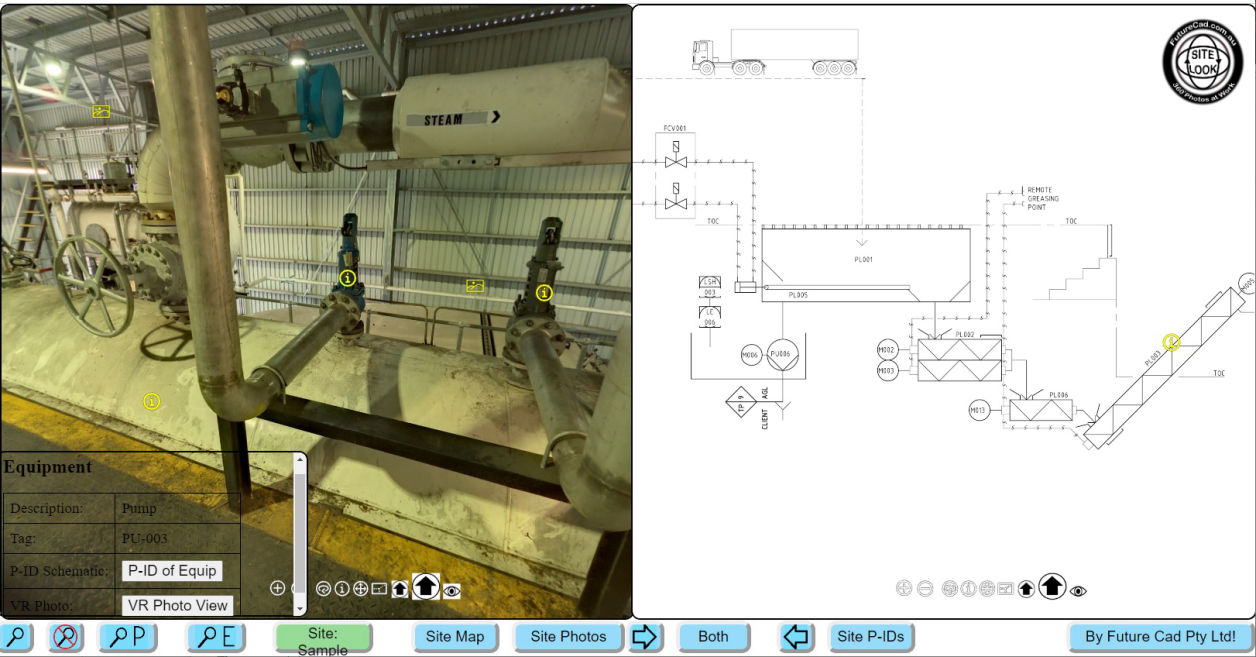
Task: Click the crossed-out magnifier clear search button
Action: [x=66, y=637]
